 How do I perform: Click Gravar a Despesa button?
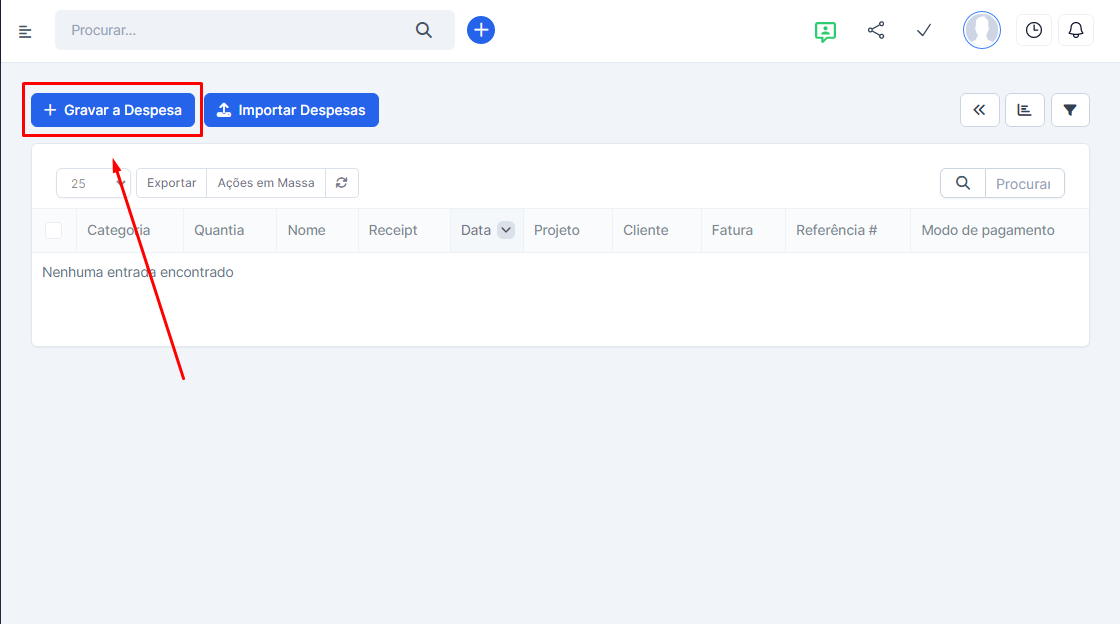pyautogui.click(x=113, y=110)
